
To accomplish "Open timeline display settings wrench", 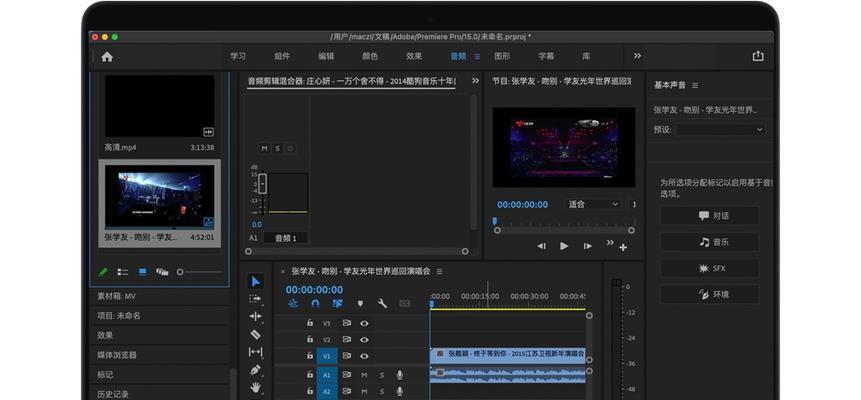I will (382, 303).
